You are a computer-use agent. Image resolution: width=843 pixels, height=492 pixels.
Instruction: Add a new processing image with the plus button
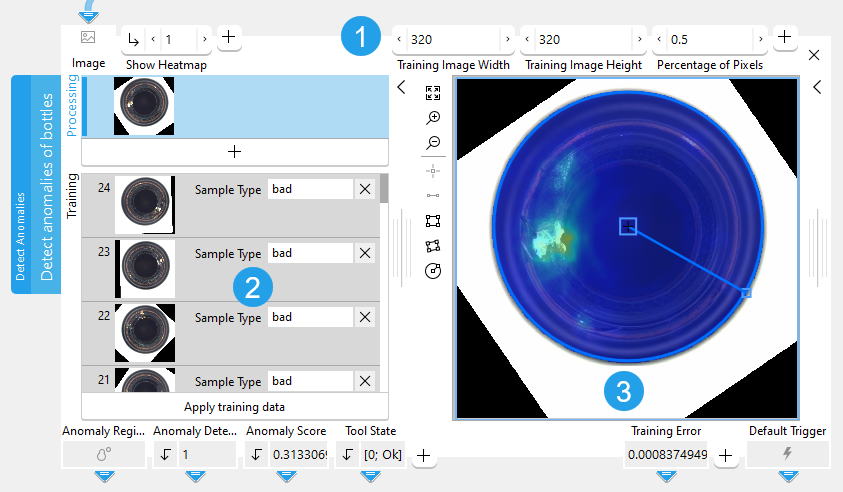234,152
